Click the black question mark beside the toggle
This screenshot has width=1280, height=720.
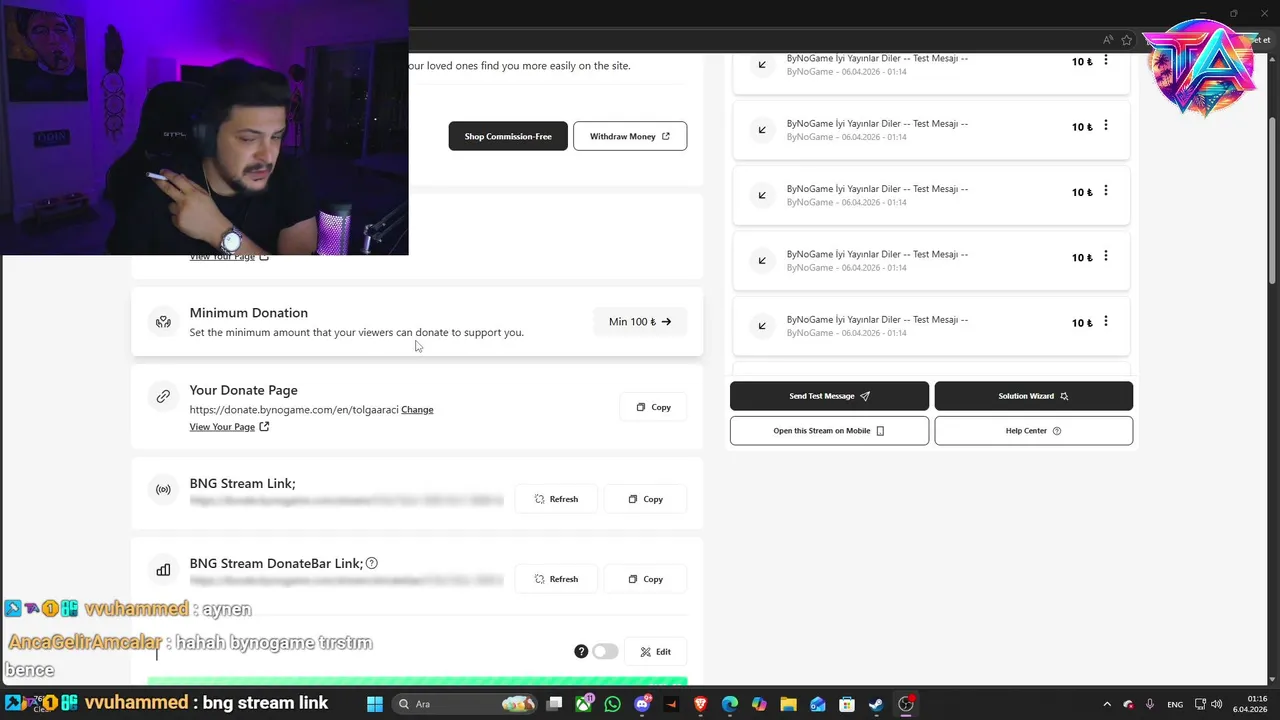581,651
